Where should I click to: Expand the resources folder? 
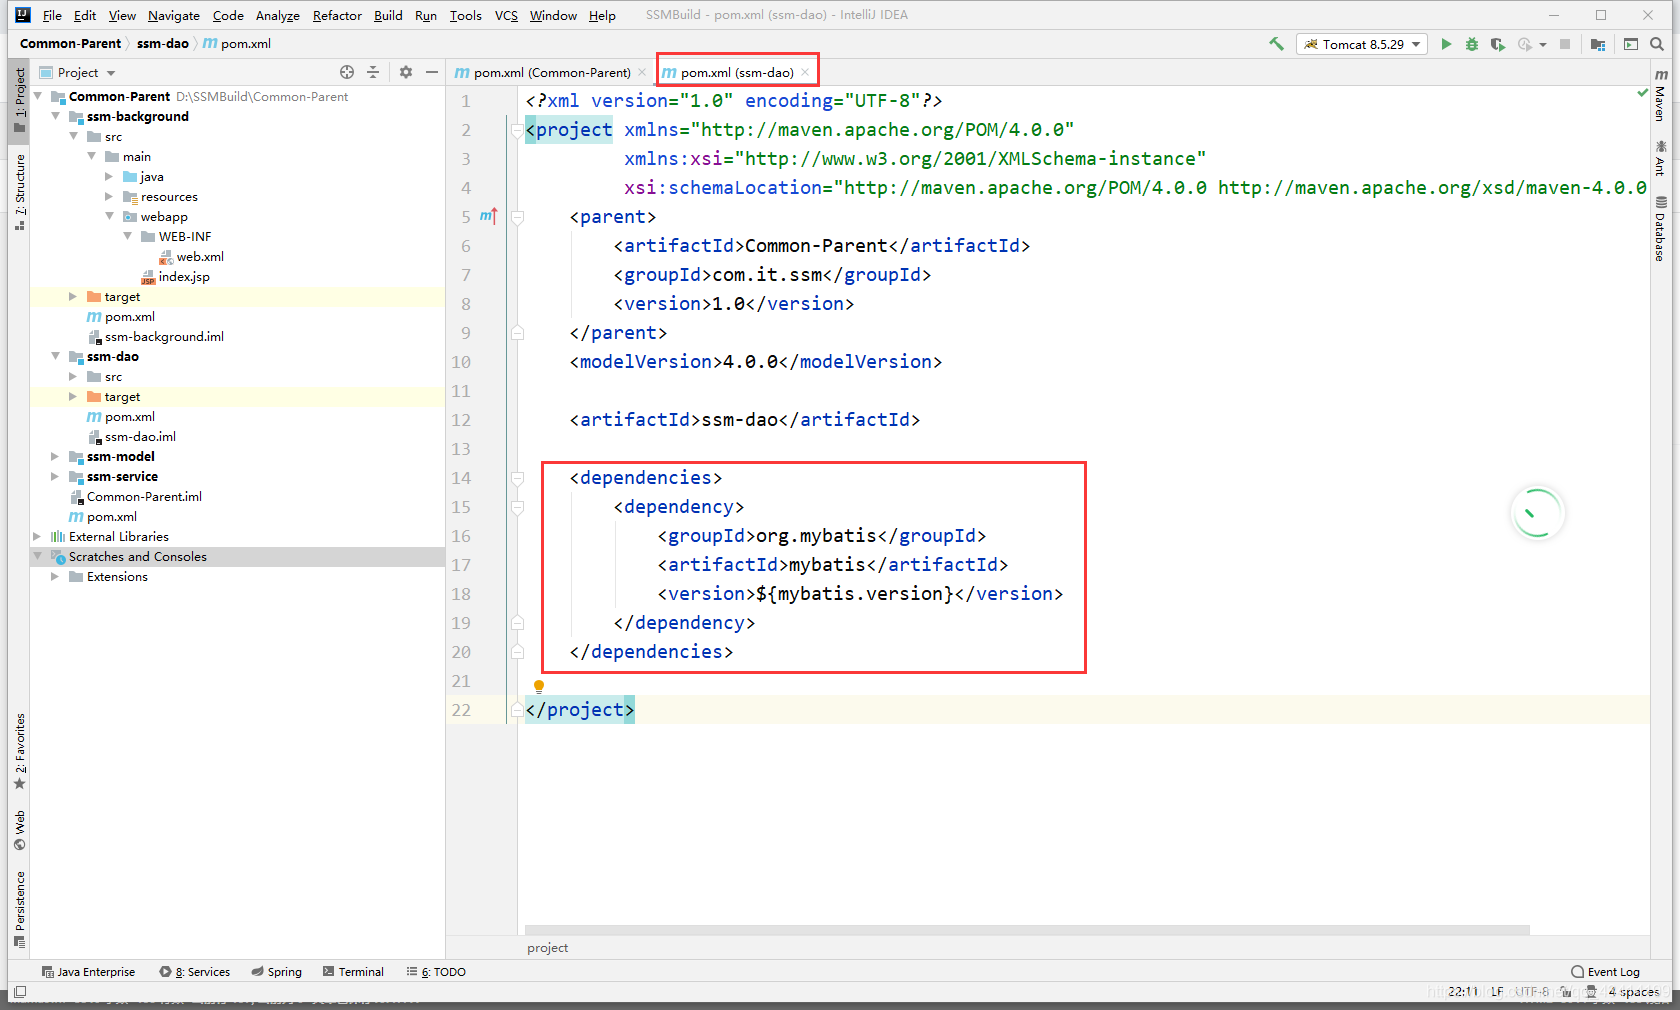coord(109,196)
